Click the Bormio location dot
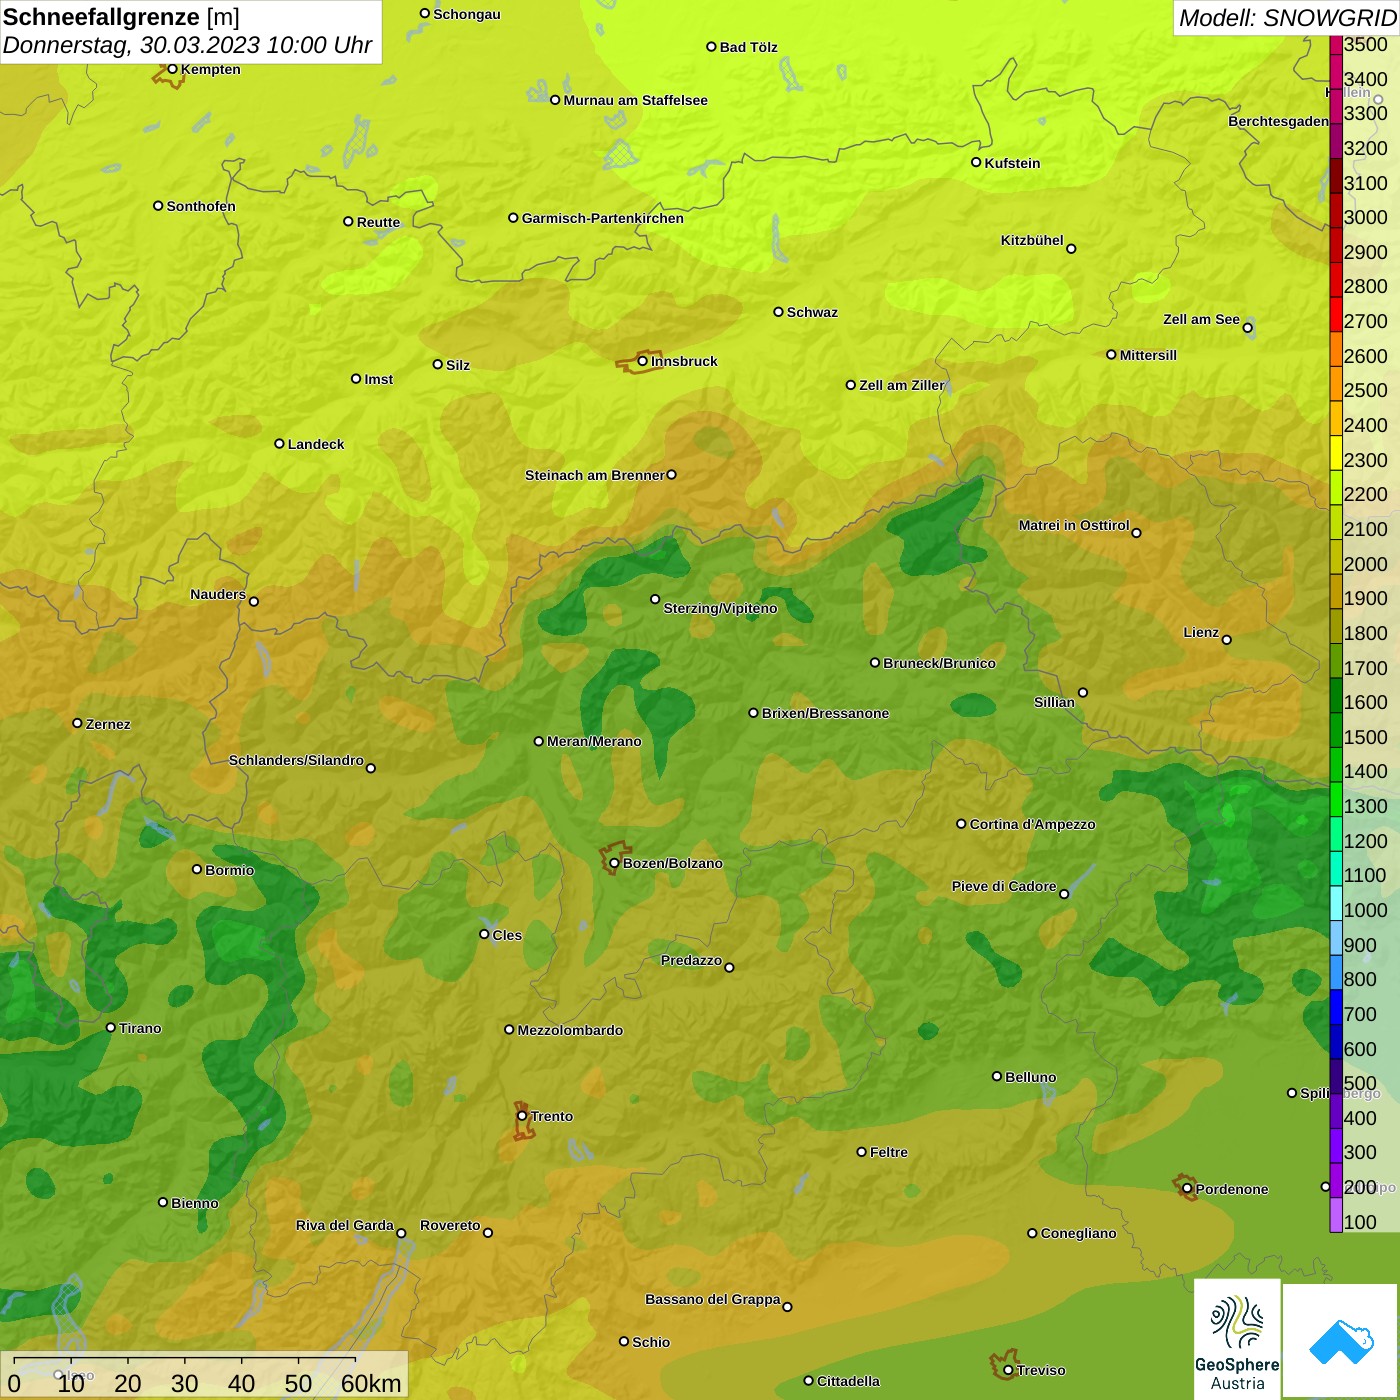 [x=197, y=869]
